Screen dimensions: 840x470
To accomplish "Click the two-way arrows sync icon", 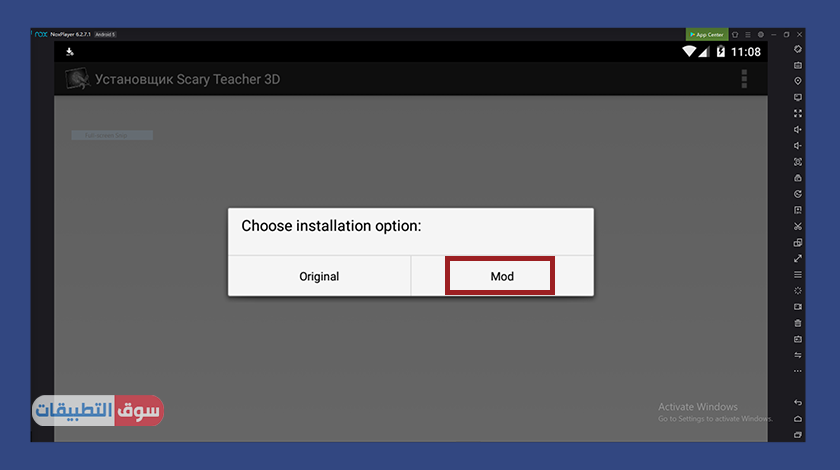I will pos(798,355).
